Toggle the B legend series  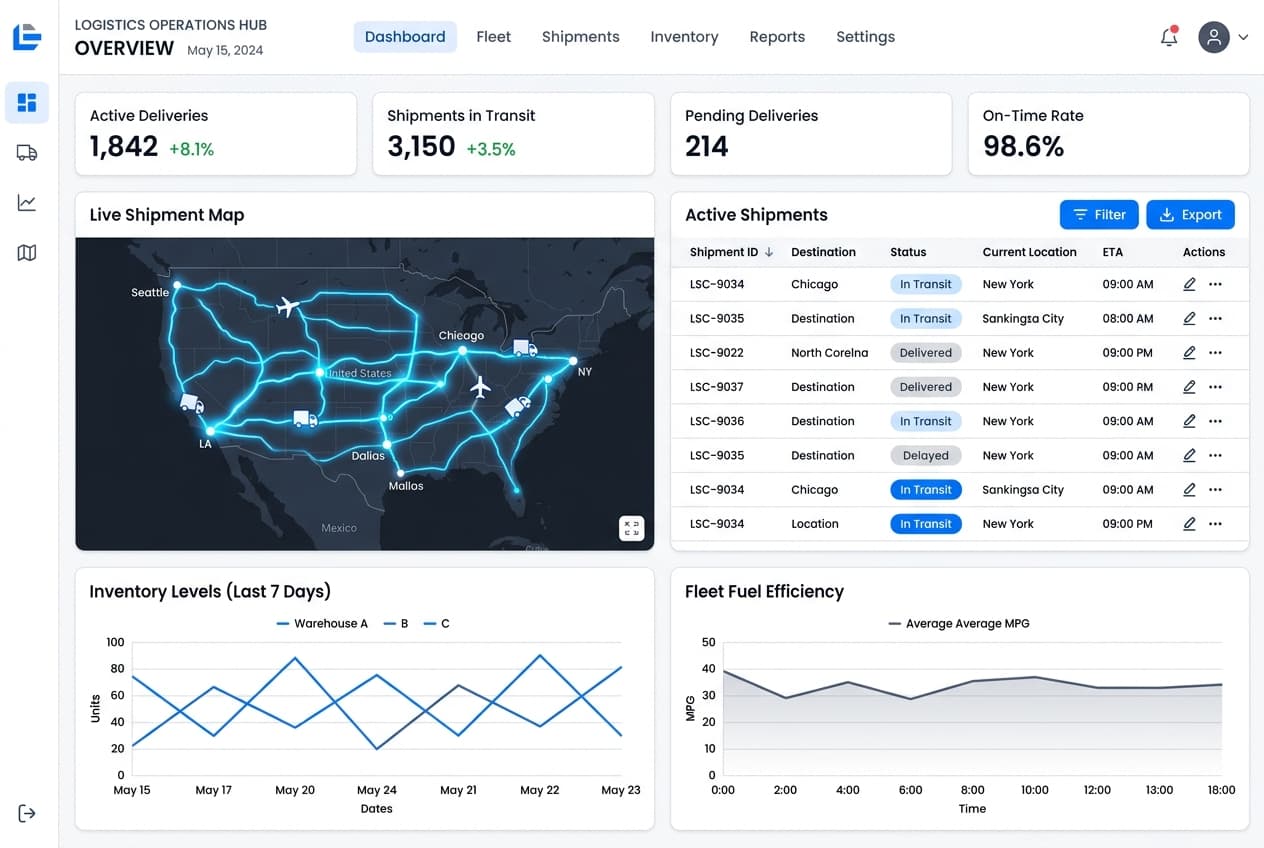(396, 623)
